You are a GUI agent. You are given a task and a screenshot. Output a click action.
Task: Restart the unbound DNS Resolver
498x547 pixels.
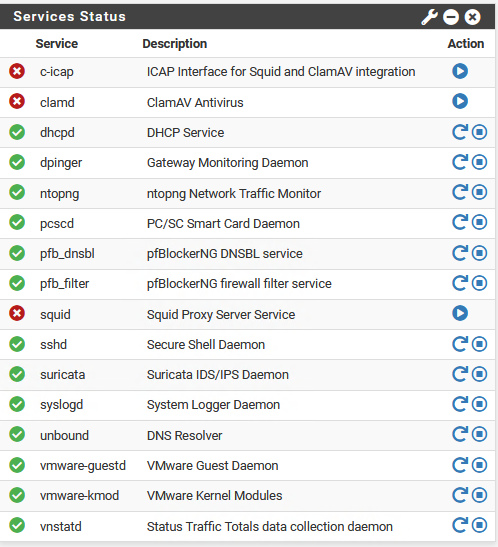tap(460, 434)
